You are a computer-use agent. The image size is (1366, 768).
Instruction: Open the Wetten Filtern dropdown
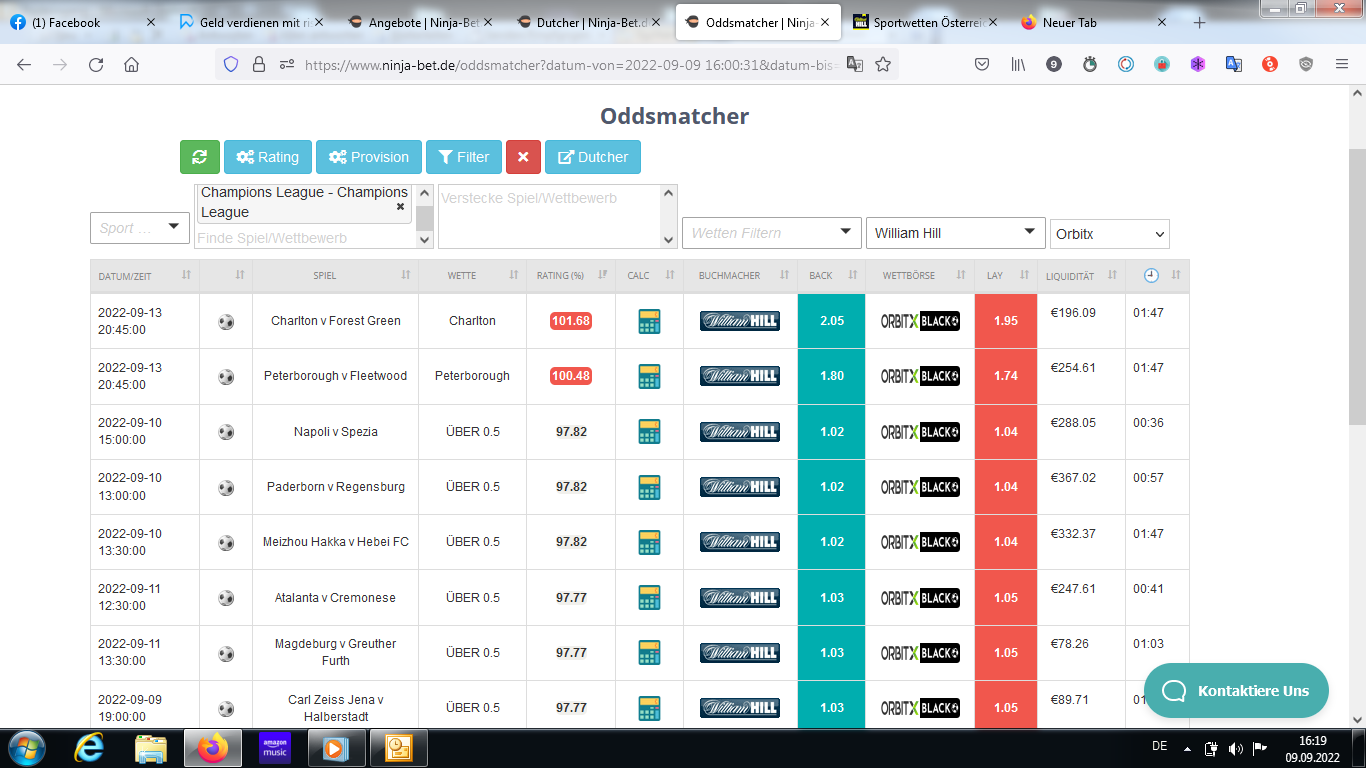point(772,233)
